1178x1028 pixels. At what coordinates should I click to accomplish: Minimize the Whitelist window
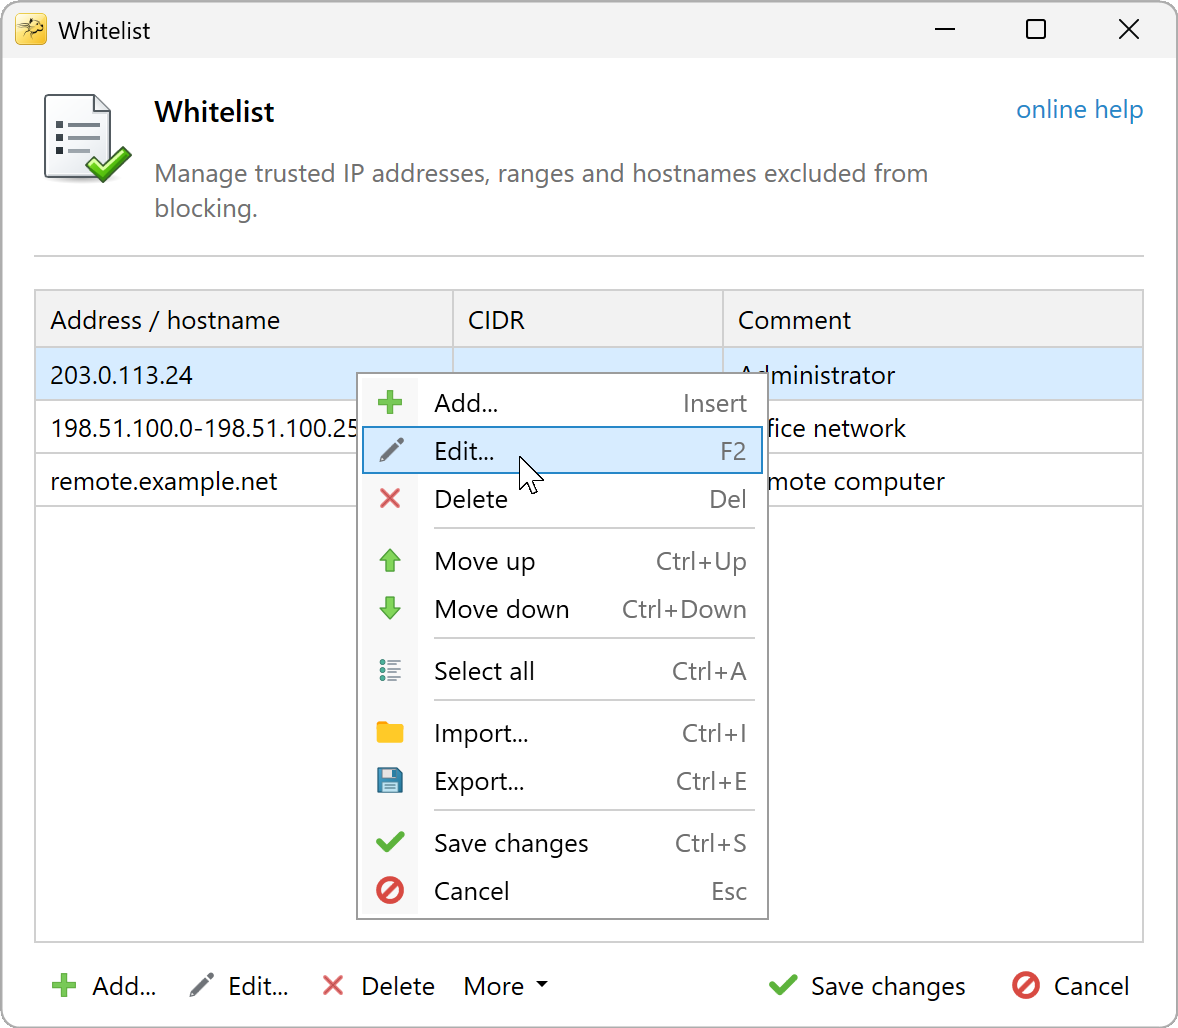tap(944, 30)
